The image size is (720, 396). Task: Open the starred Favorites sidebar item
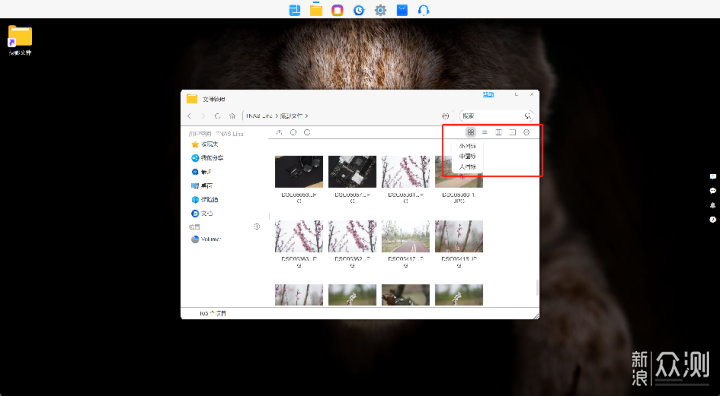pos(205,144)
